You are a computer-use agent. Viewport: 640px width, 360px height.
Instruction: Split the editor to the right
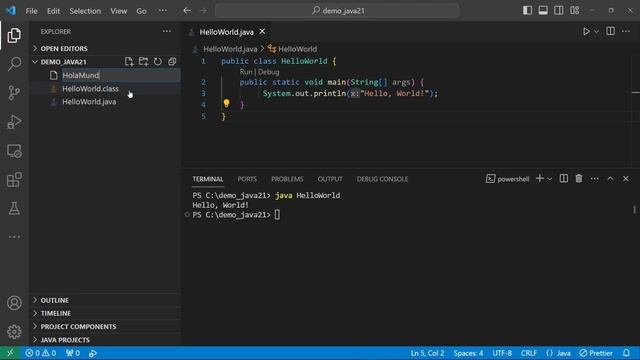(611, 31)
